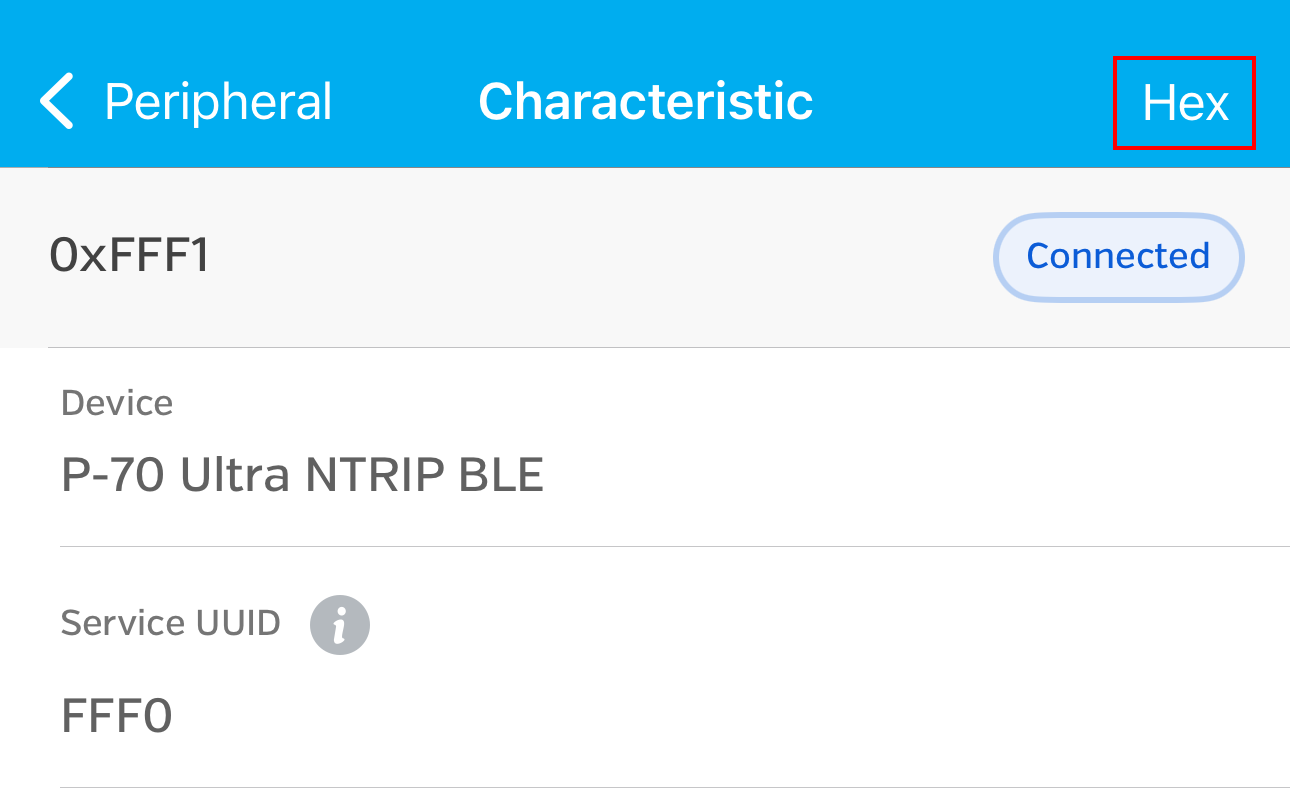Go back via the Peripheral label
Image resolution: width=1290 pixels, height=810 pixels.
(x=217, y=102)
